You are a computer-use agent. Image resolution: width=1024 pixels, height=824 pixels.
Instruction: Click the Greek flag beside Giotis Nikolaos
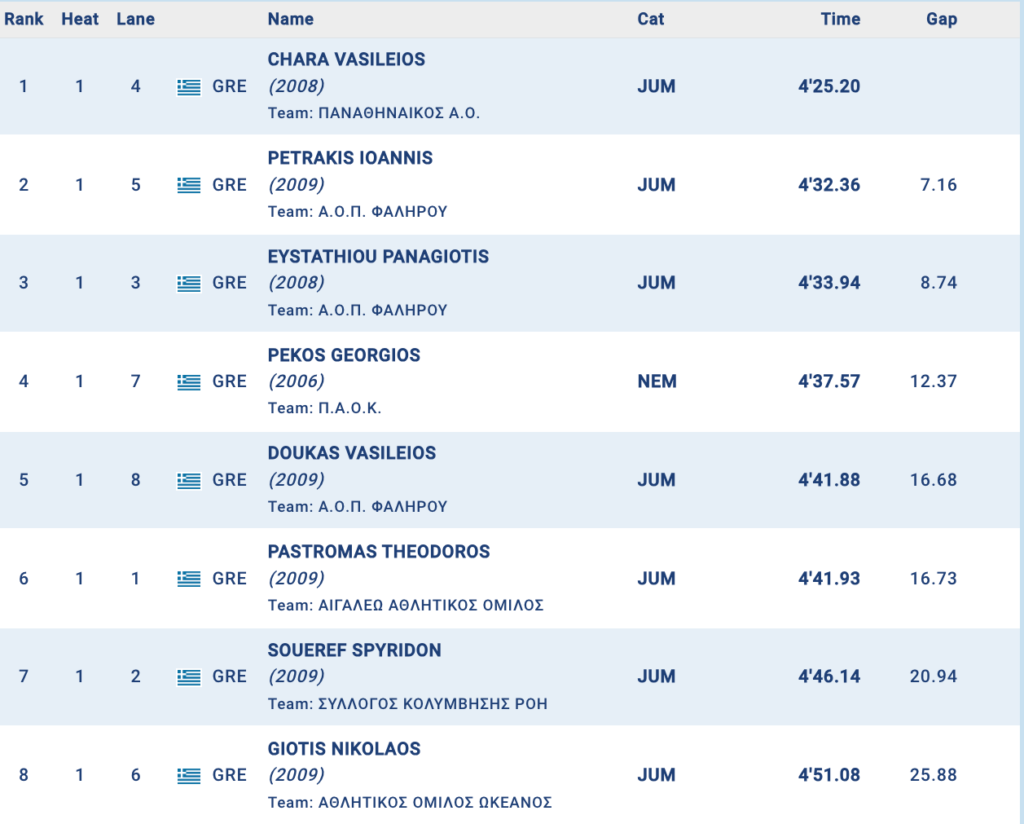[x=189, y=775]
